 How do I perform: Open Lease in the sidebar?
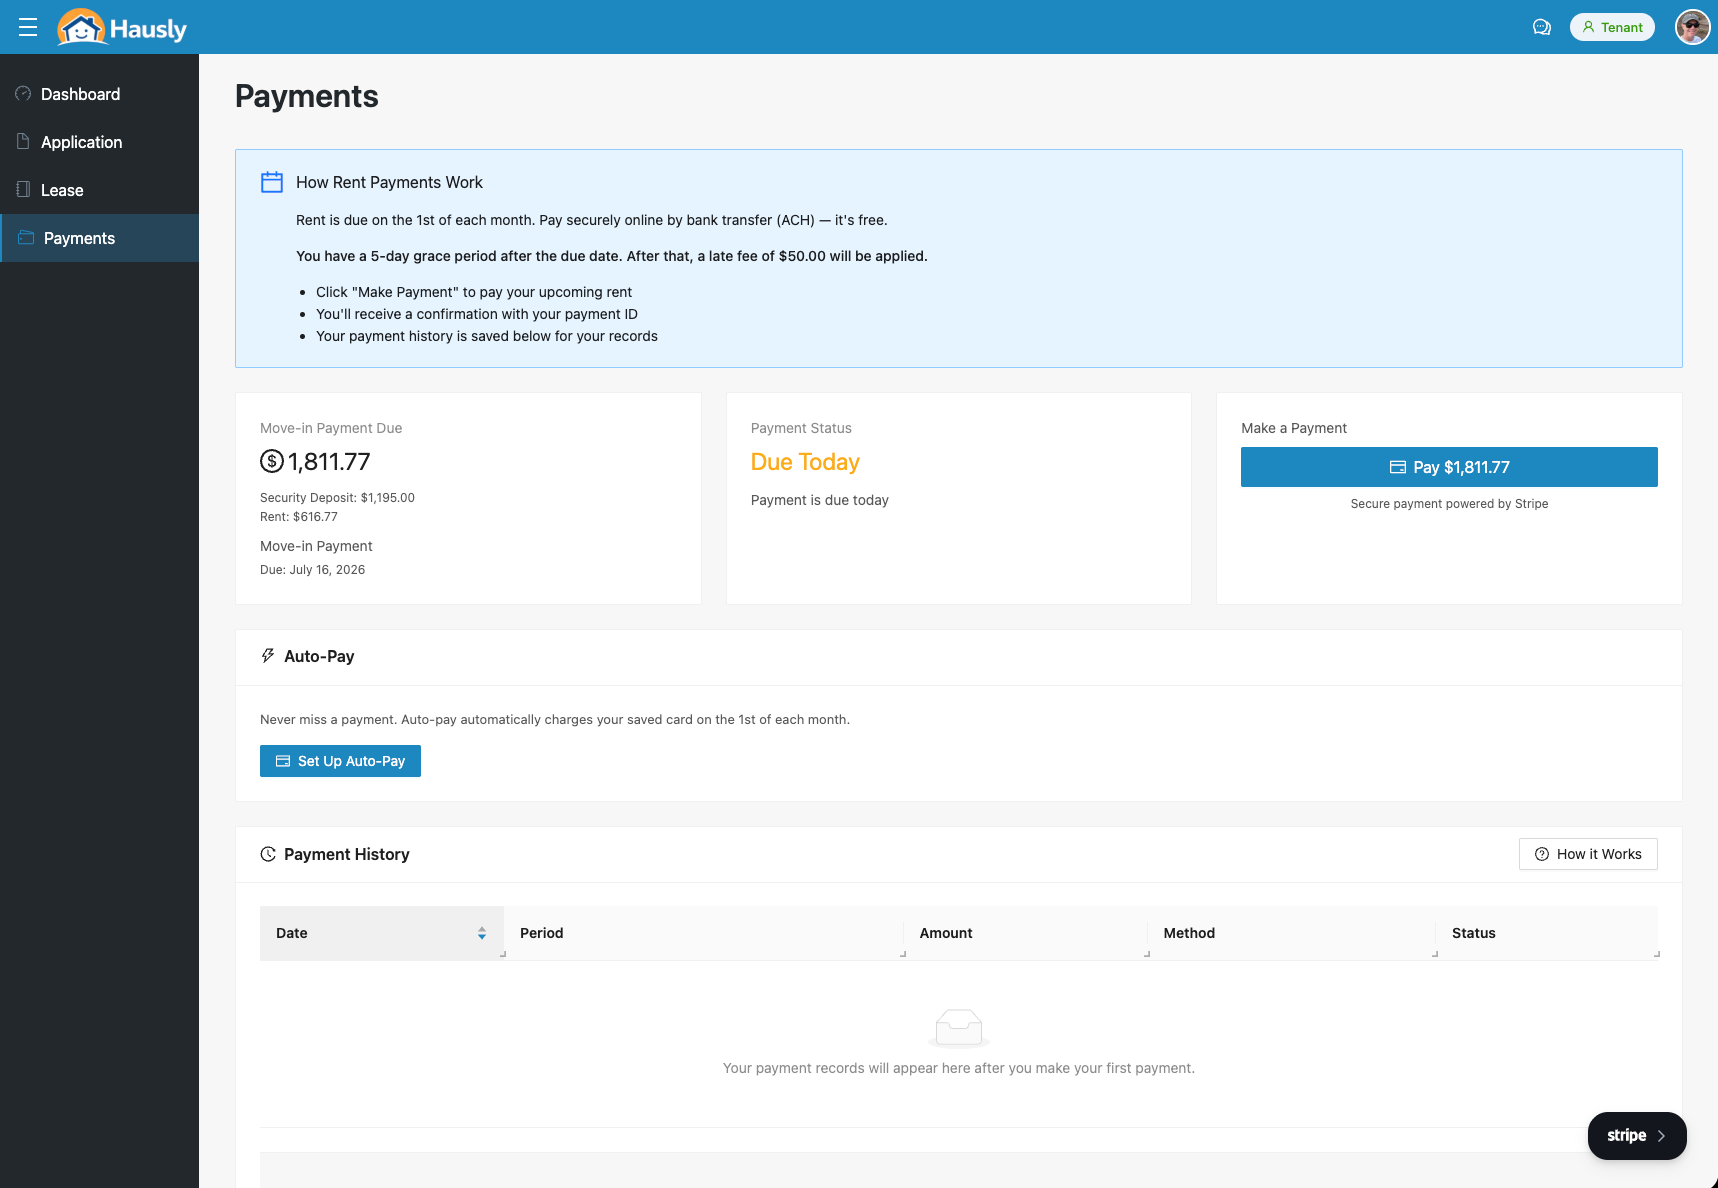click(99, 190)
